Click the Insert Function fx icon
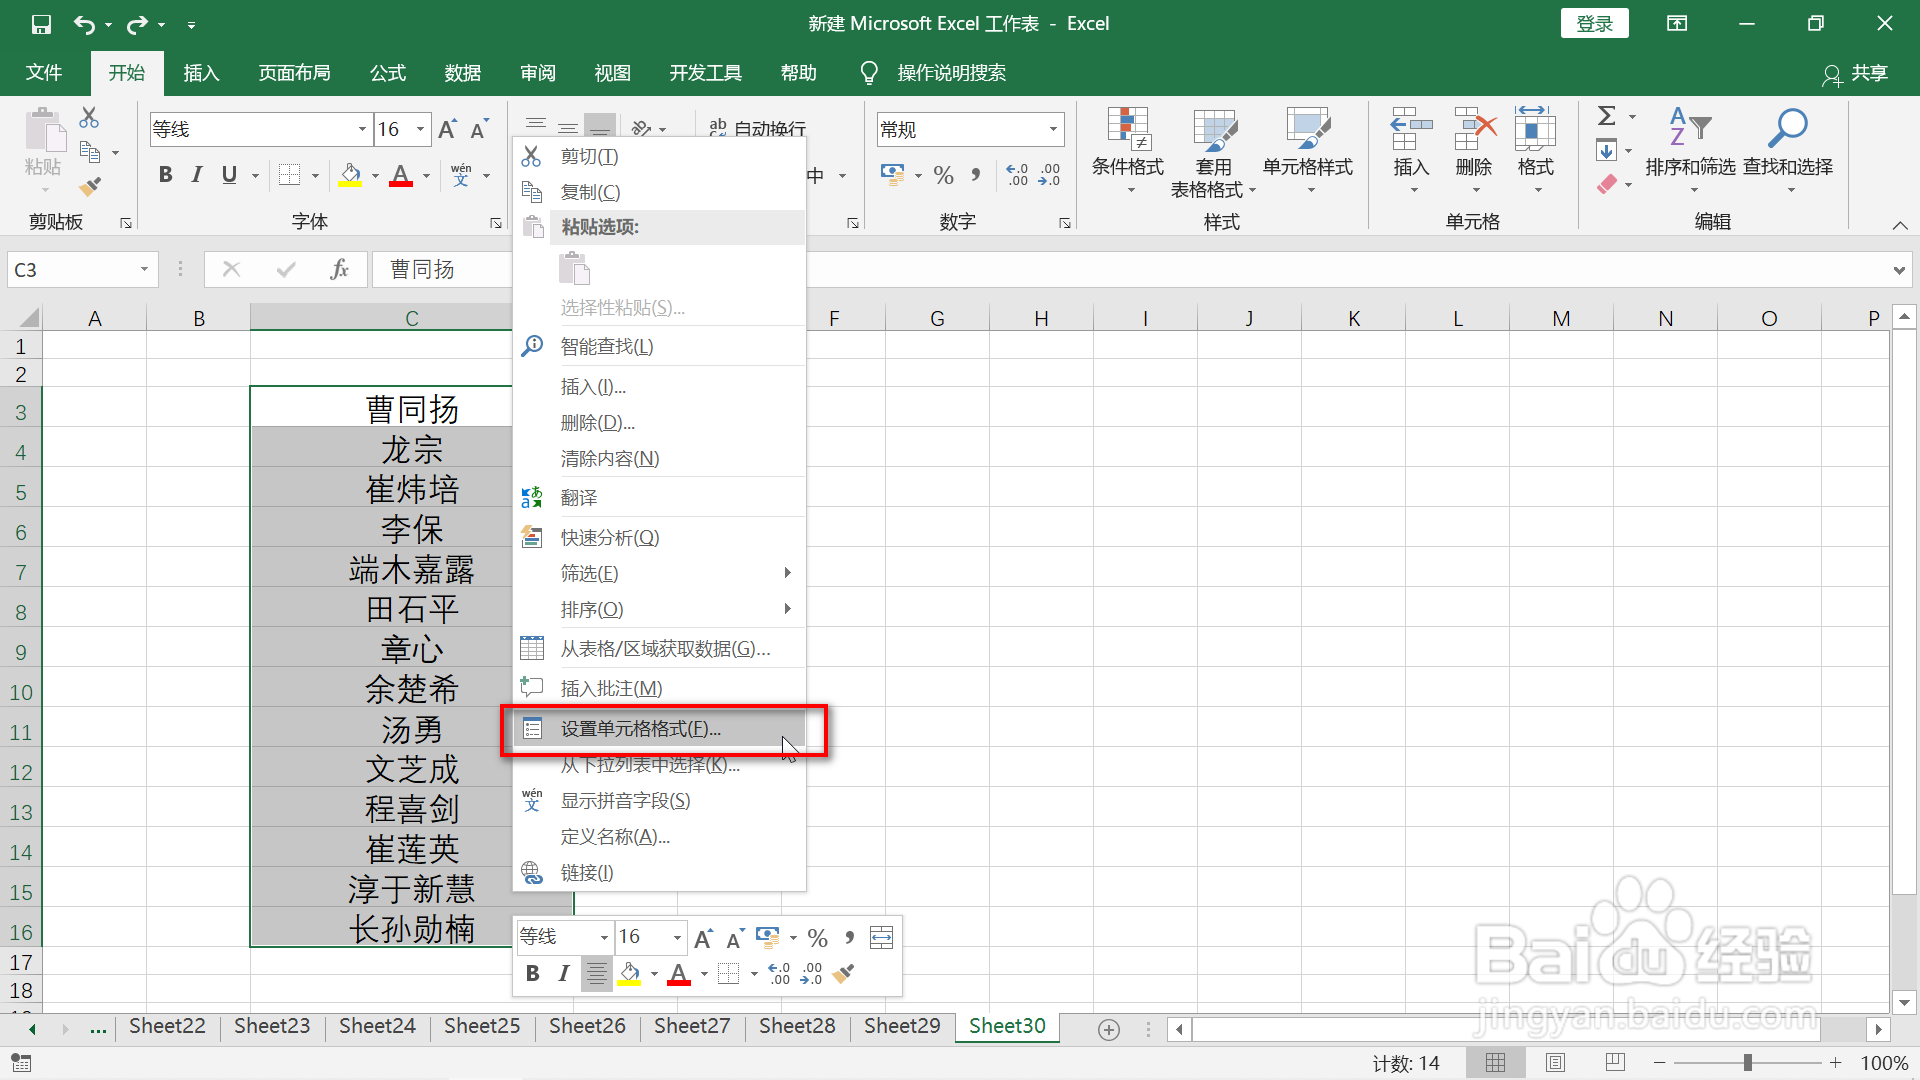The height and width of the screenshot is (1080, 1920). pos(339,269)
